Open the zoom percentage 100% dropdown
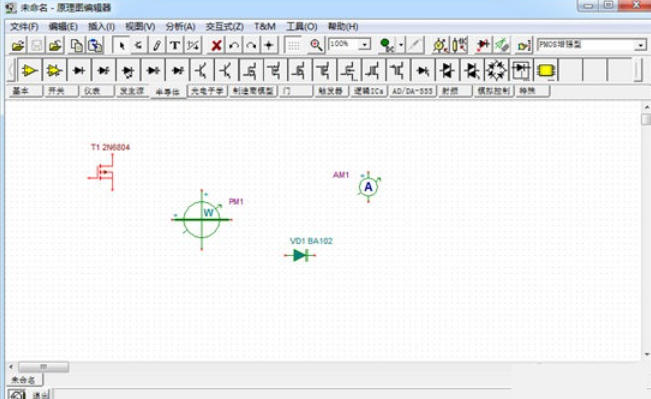Image resolution: width=651 pixels, height=399 pixels. 365,44
